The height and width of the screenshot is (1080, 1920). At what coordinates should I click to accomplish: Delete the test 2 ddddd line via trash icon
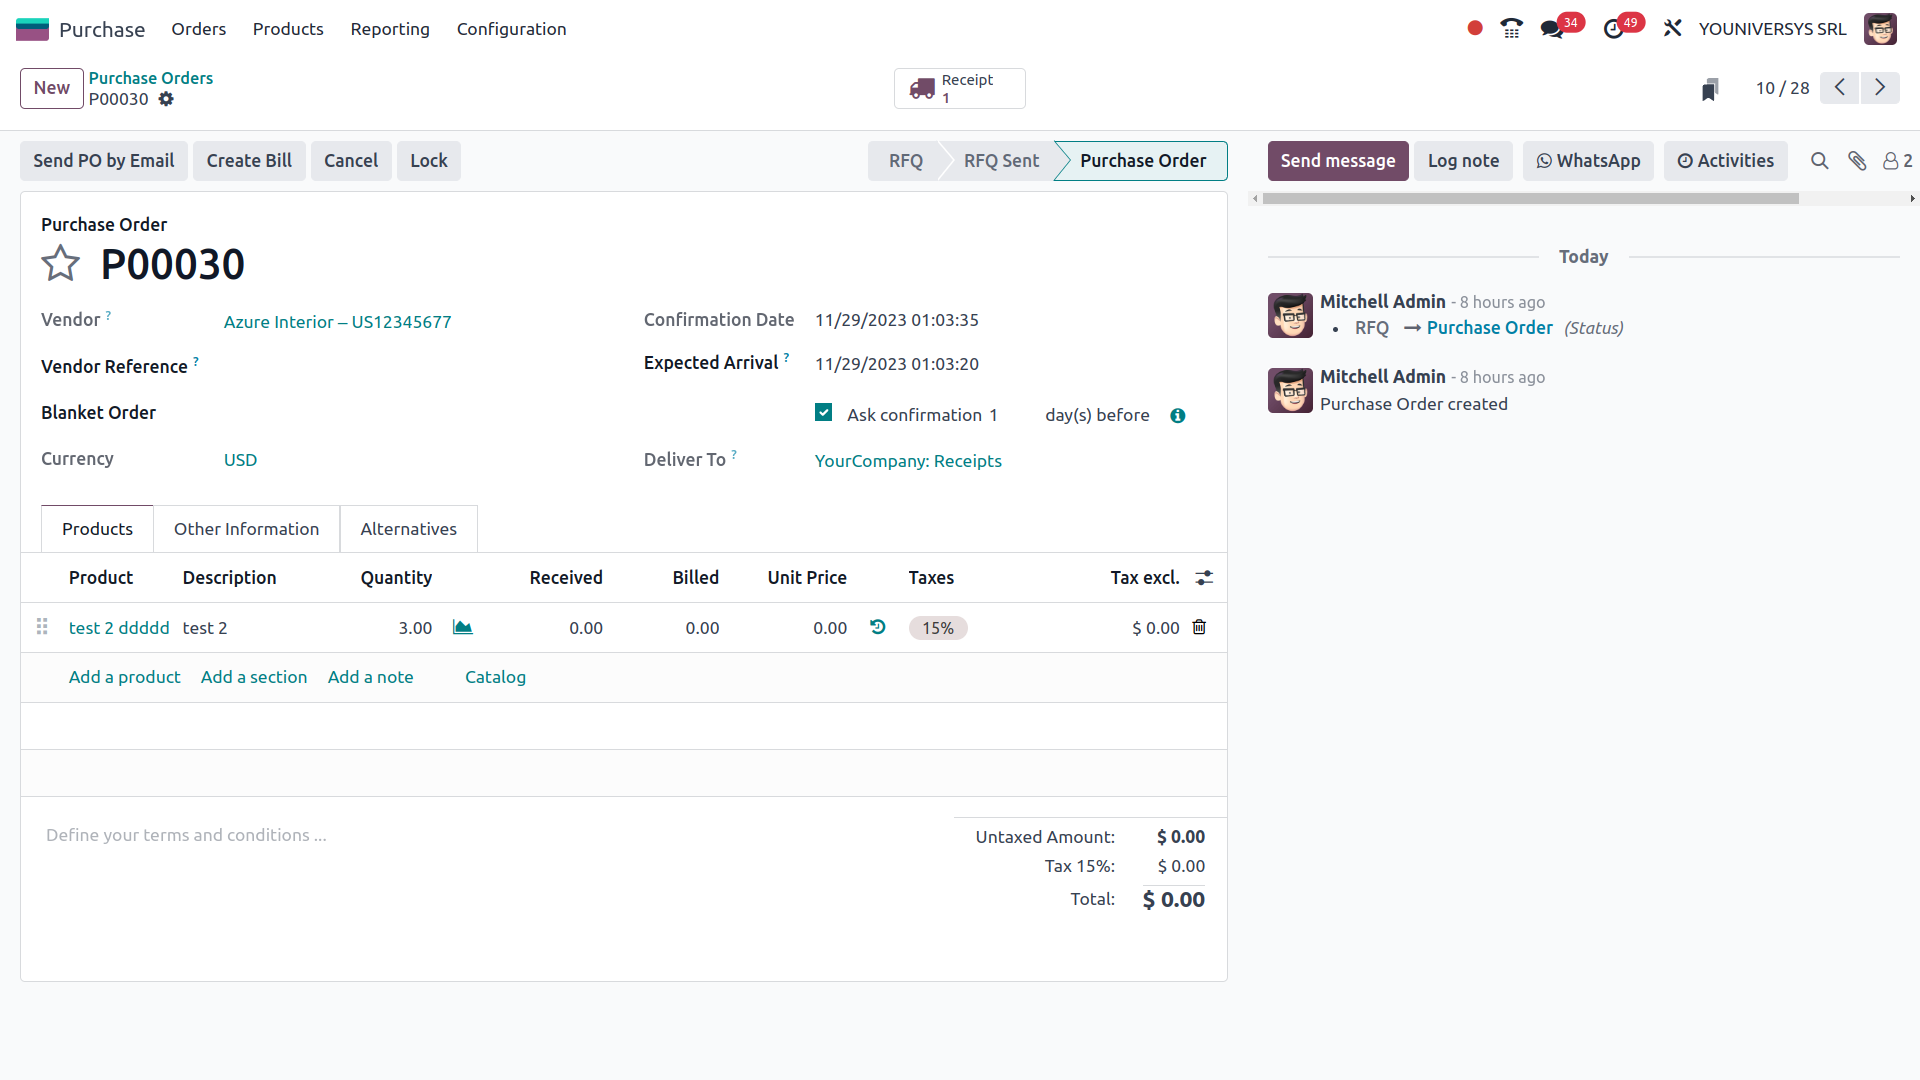[1199, 627]
